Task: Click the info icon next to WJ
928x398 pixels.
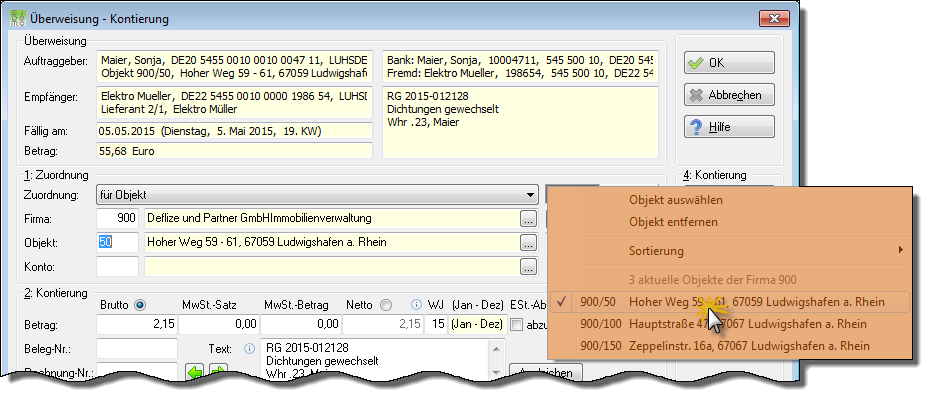Action: 416,305
